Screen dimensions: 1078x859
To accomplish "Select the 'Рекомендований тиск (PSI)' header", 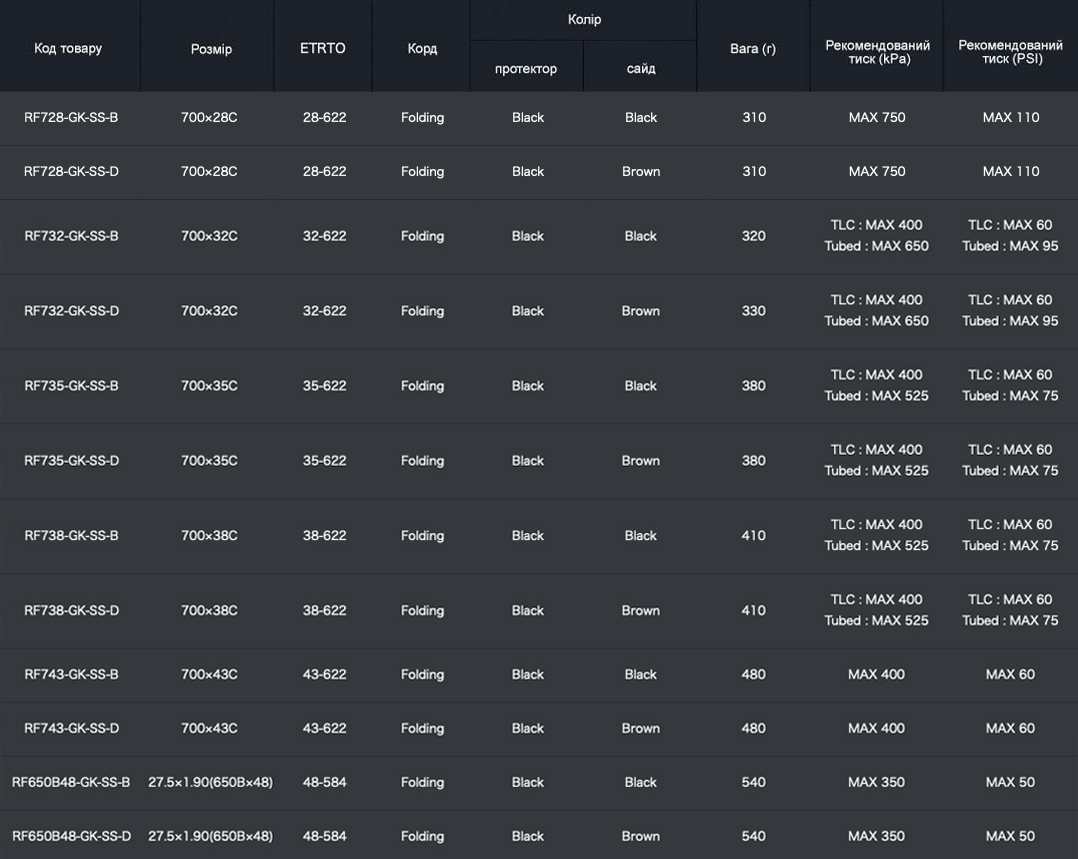I will point(1010,52).
